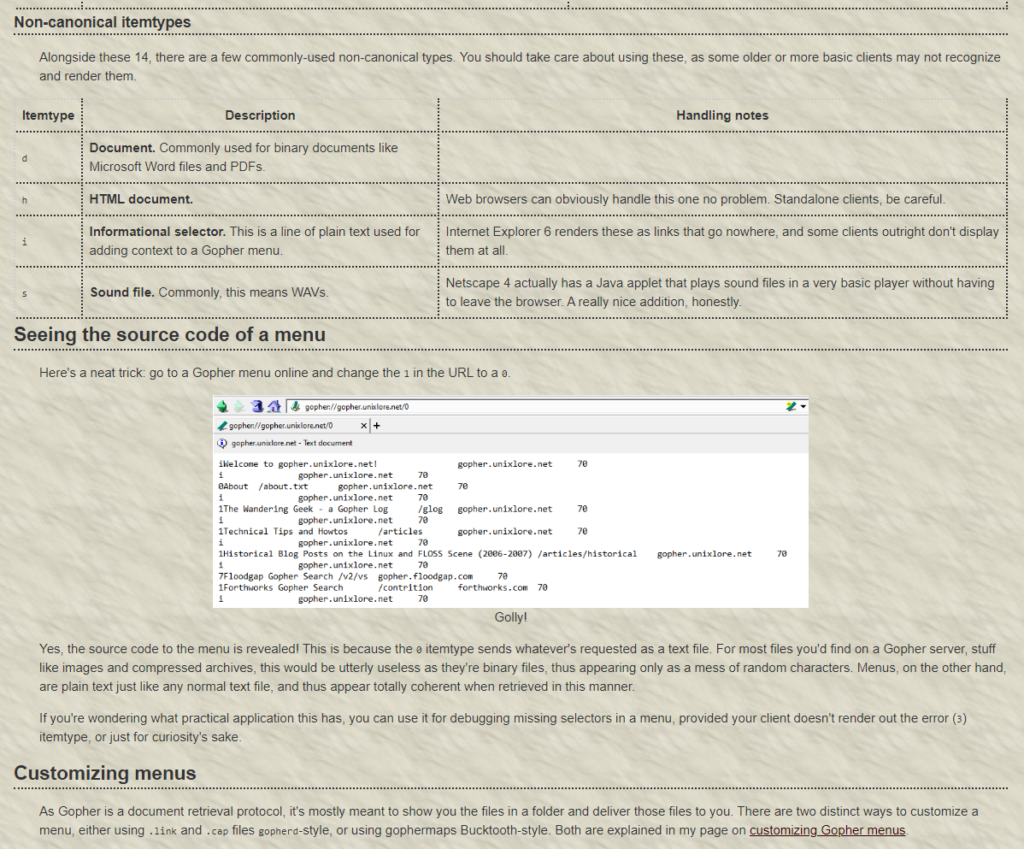
Task: Click the home icon in embedded browser
Action: tap(273, 407)
